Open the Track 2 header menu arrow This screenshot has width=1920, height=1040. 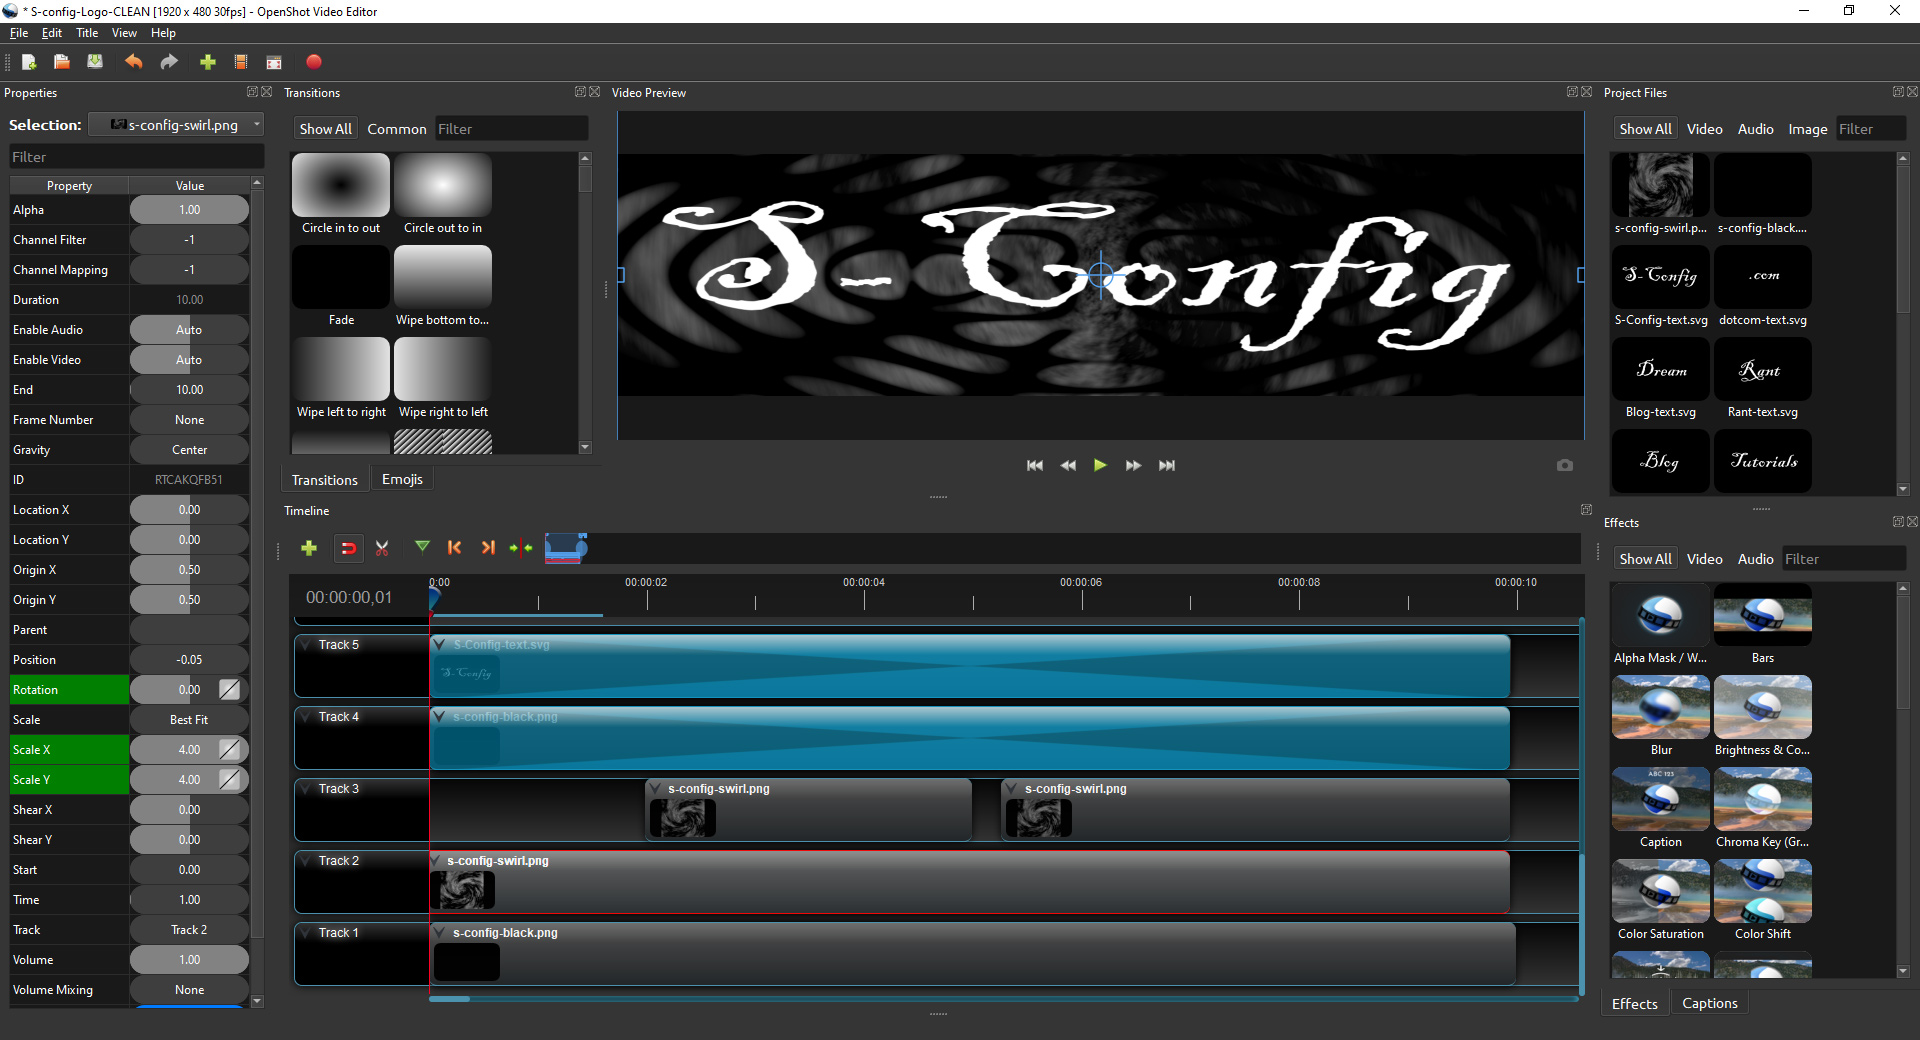pos(305,861)
